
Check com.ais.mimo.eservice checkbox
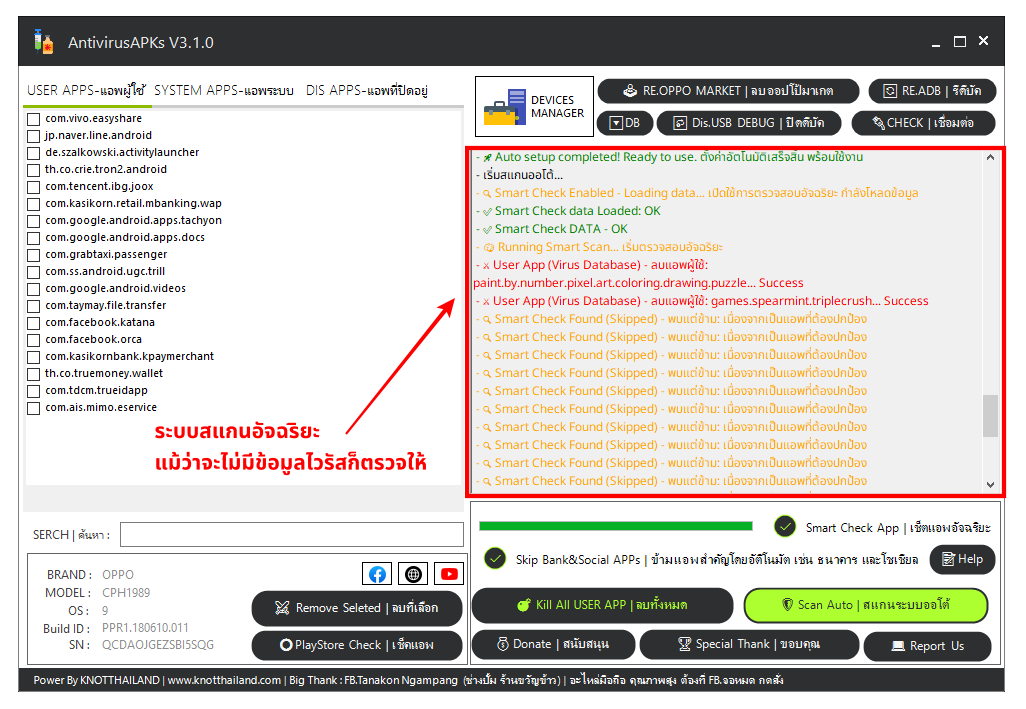(33, 408)
